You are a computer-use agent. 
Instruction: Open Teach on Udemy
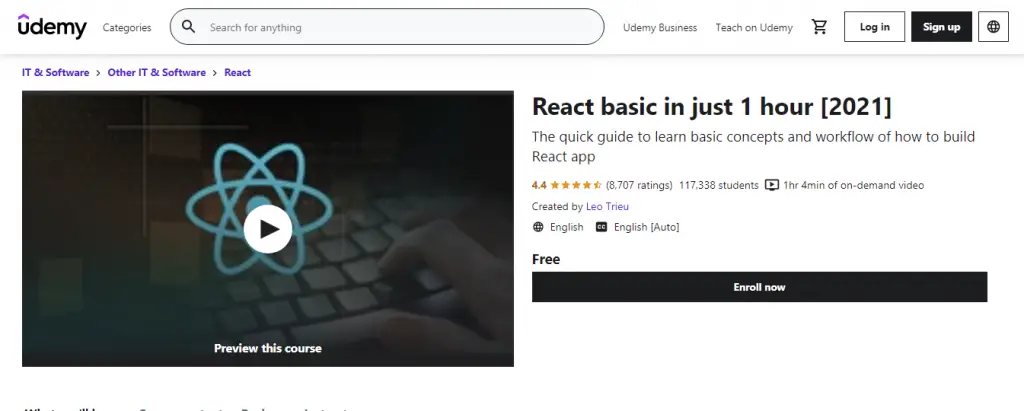(754, 28)
